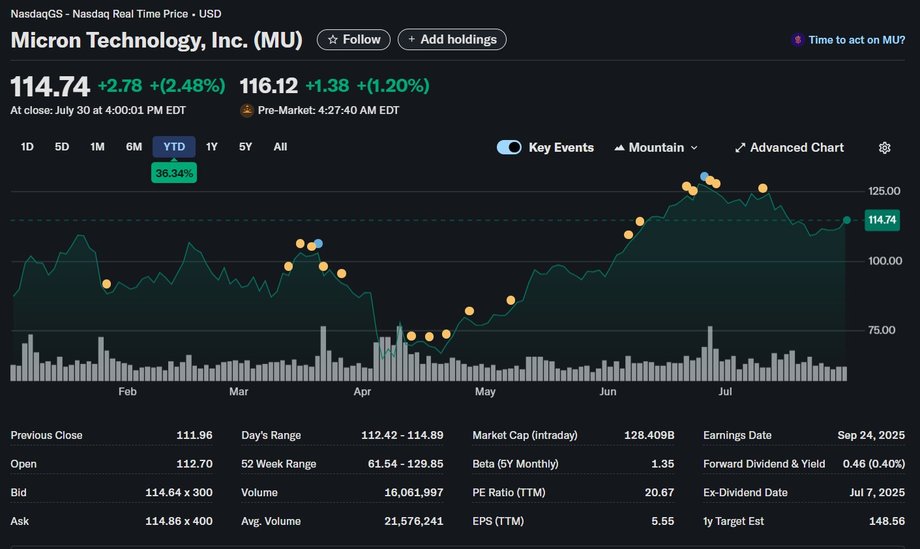Screen dimensions: 920x549
Task: Click the key event marker in mid July
Action: [762, 188]
